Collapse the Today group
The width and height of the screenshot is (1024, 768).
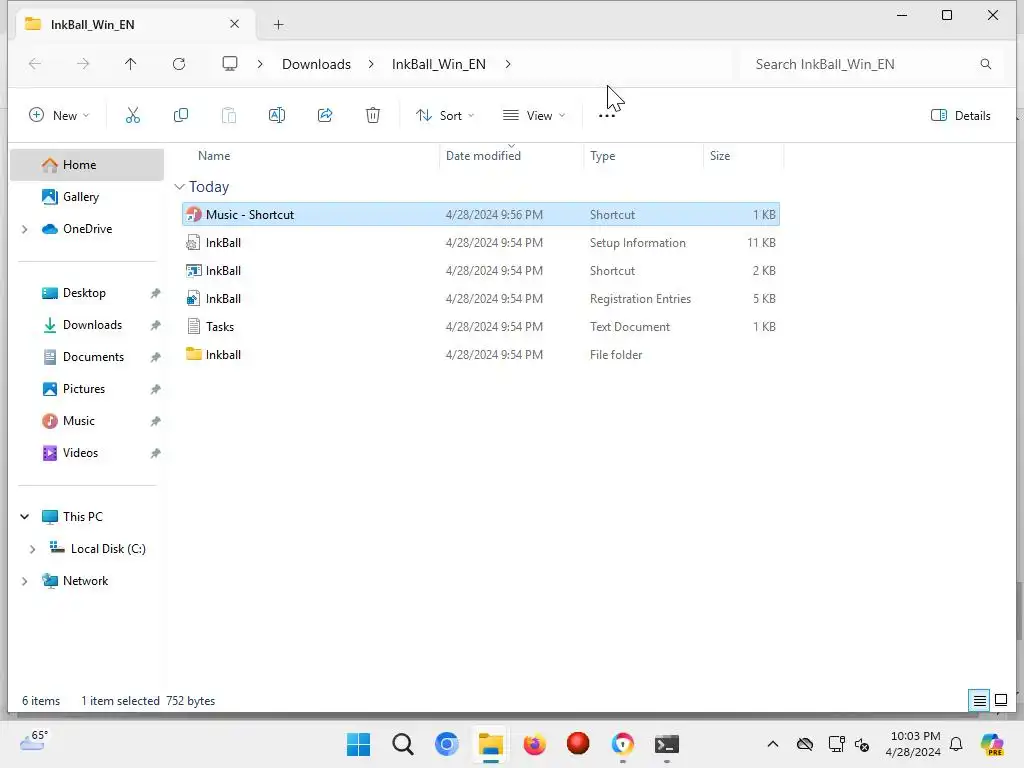[x=180, y=187]
